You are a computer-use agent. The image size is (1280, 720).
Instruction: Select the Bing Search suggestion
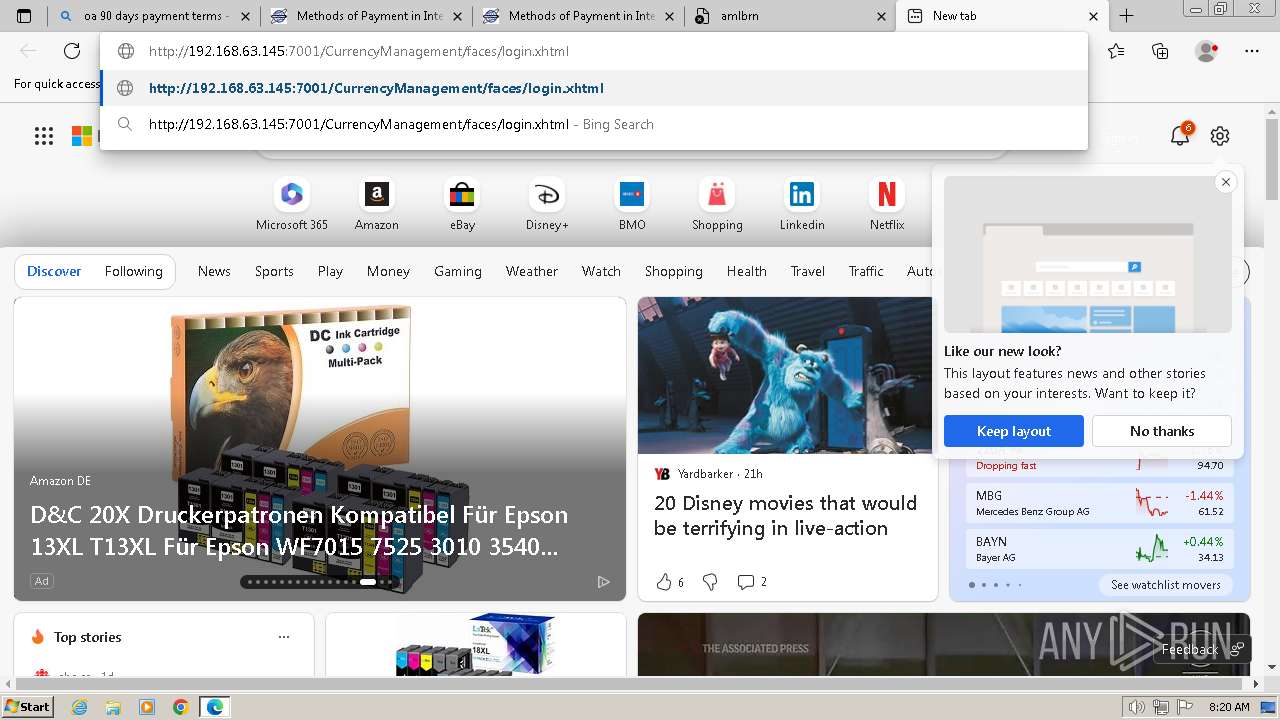click(594, 124)
